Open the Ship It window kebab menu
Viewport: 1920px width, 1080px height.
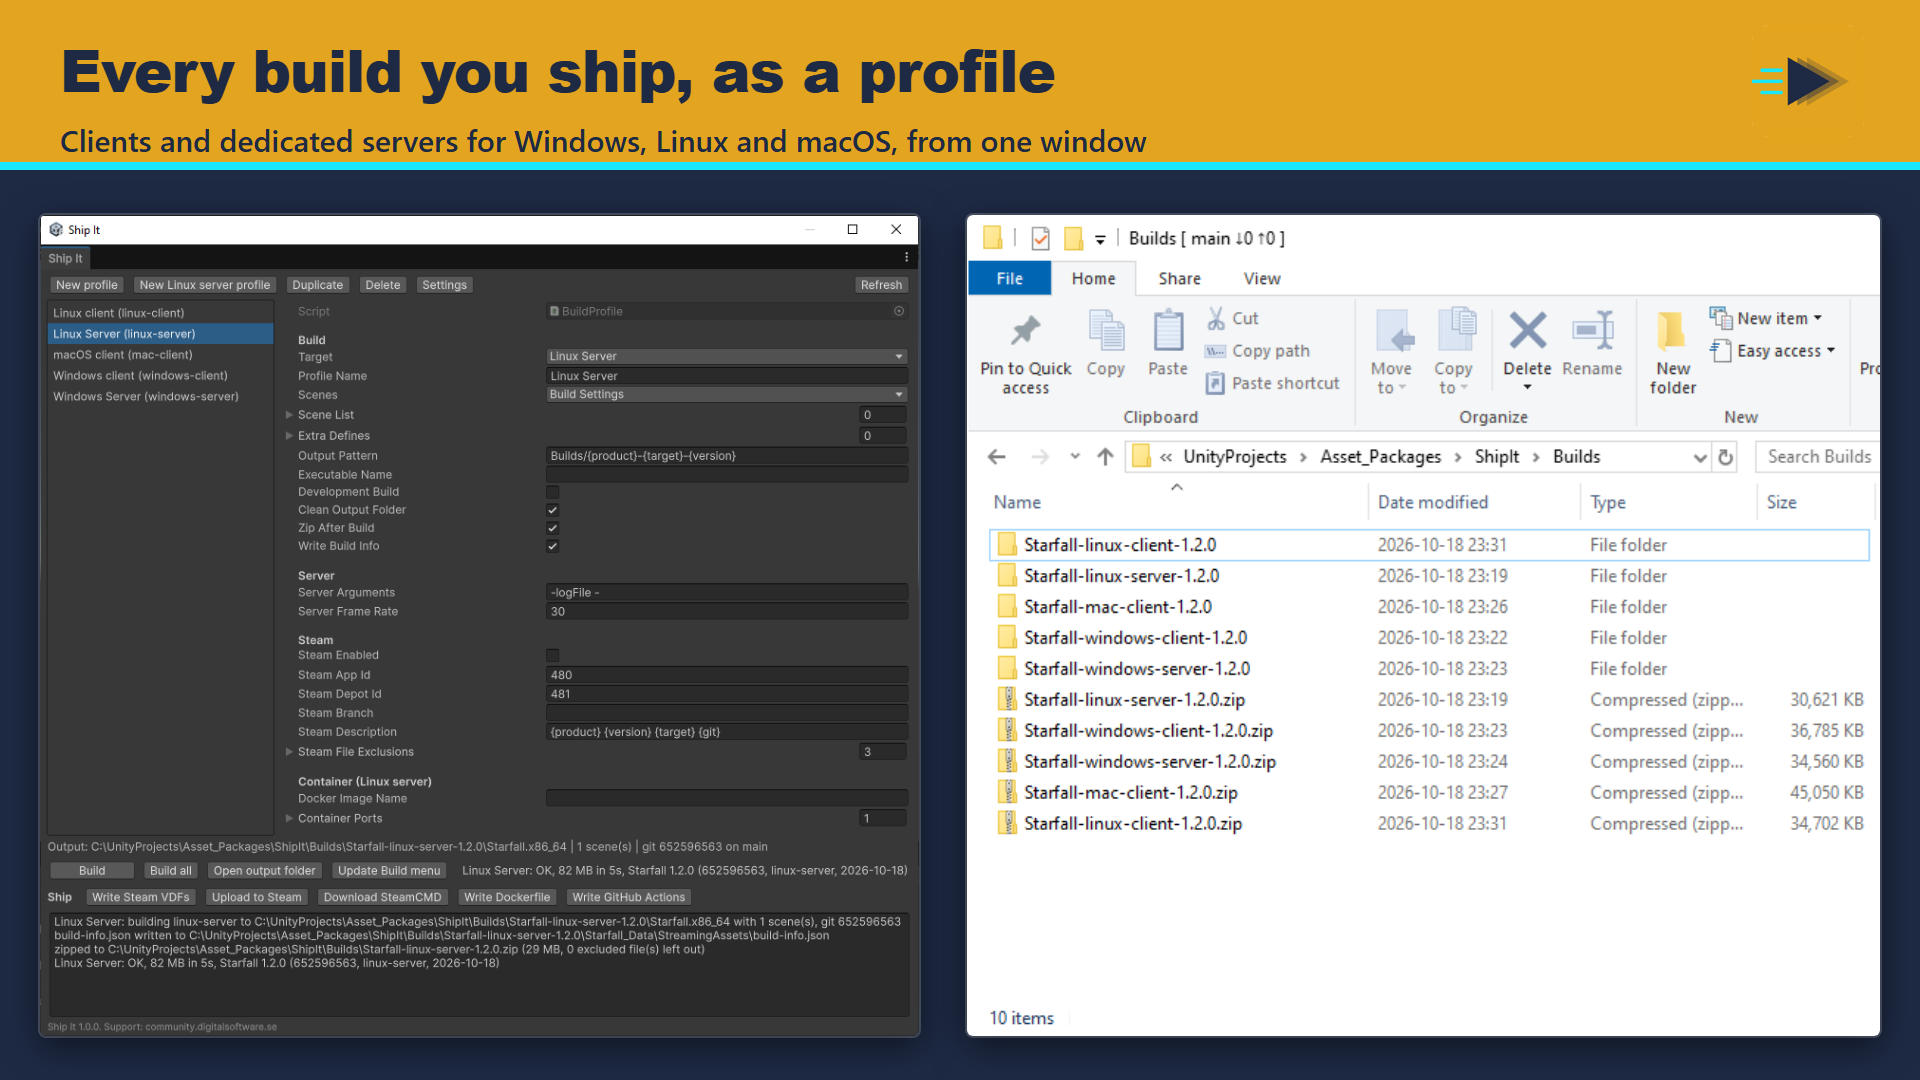pyautogui.click(x=907, y=258)
